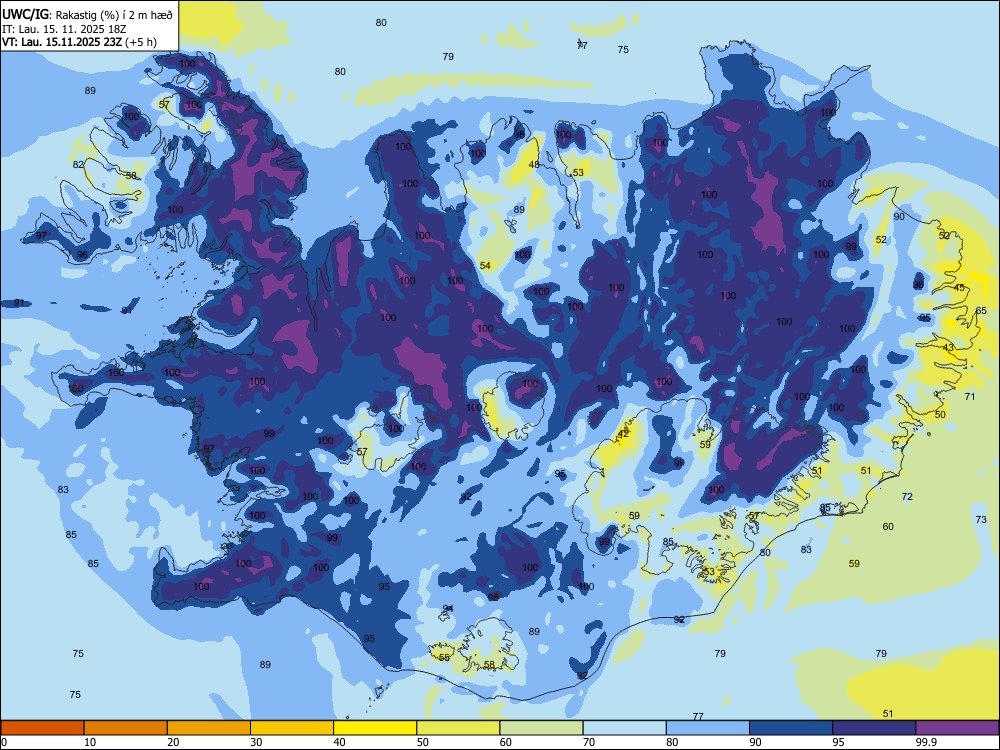This screenshot has height=750, width=1000.
Task: Select the purple above-99.9 legend swatch
Action: 957,728
